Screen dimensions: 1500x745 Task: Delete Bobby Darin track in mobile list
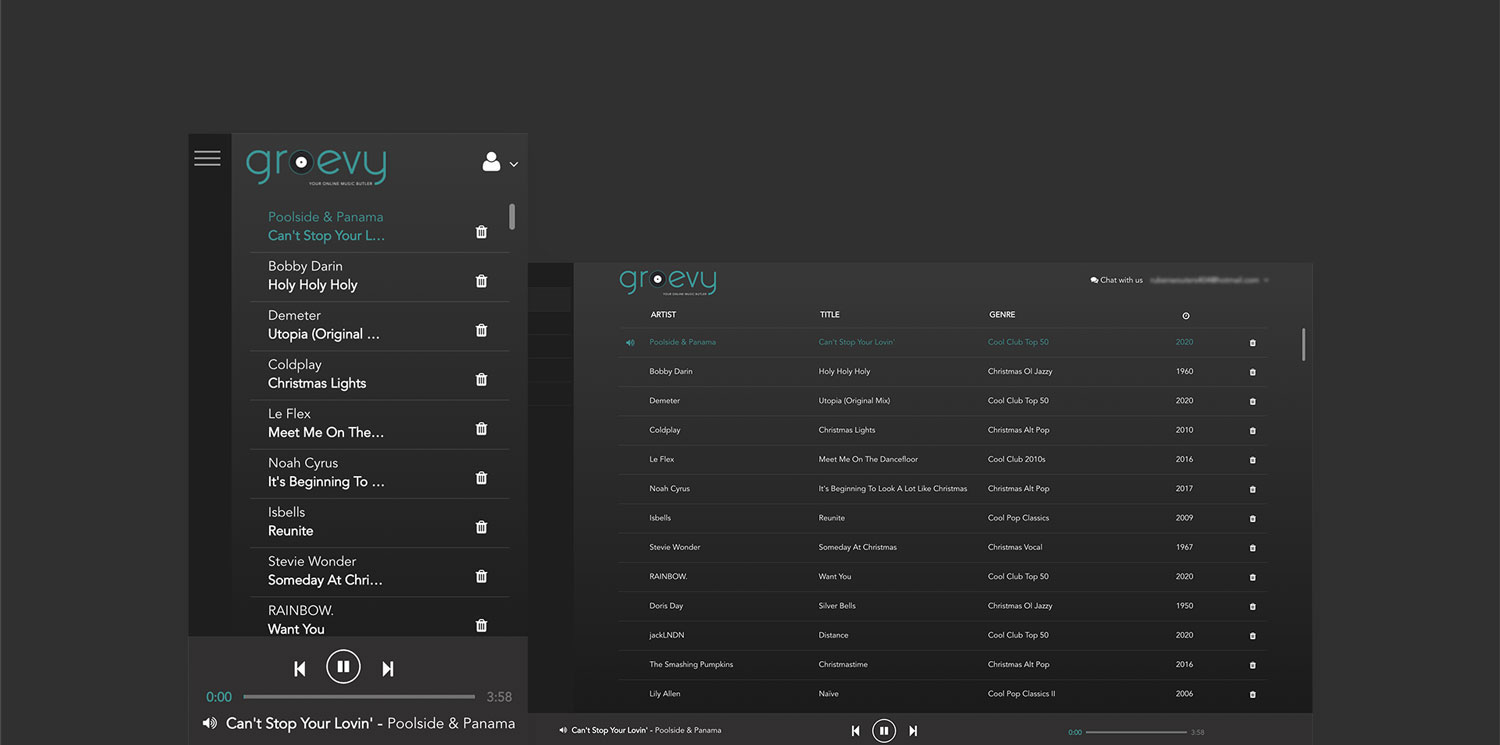pos(481,281)
